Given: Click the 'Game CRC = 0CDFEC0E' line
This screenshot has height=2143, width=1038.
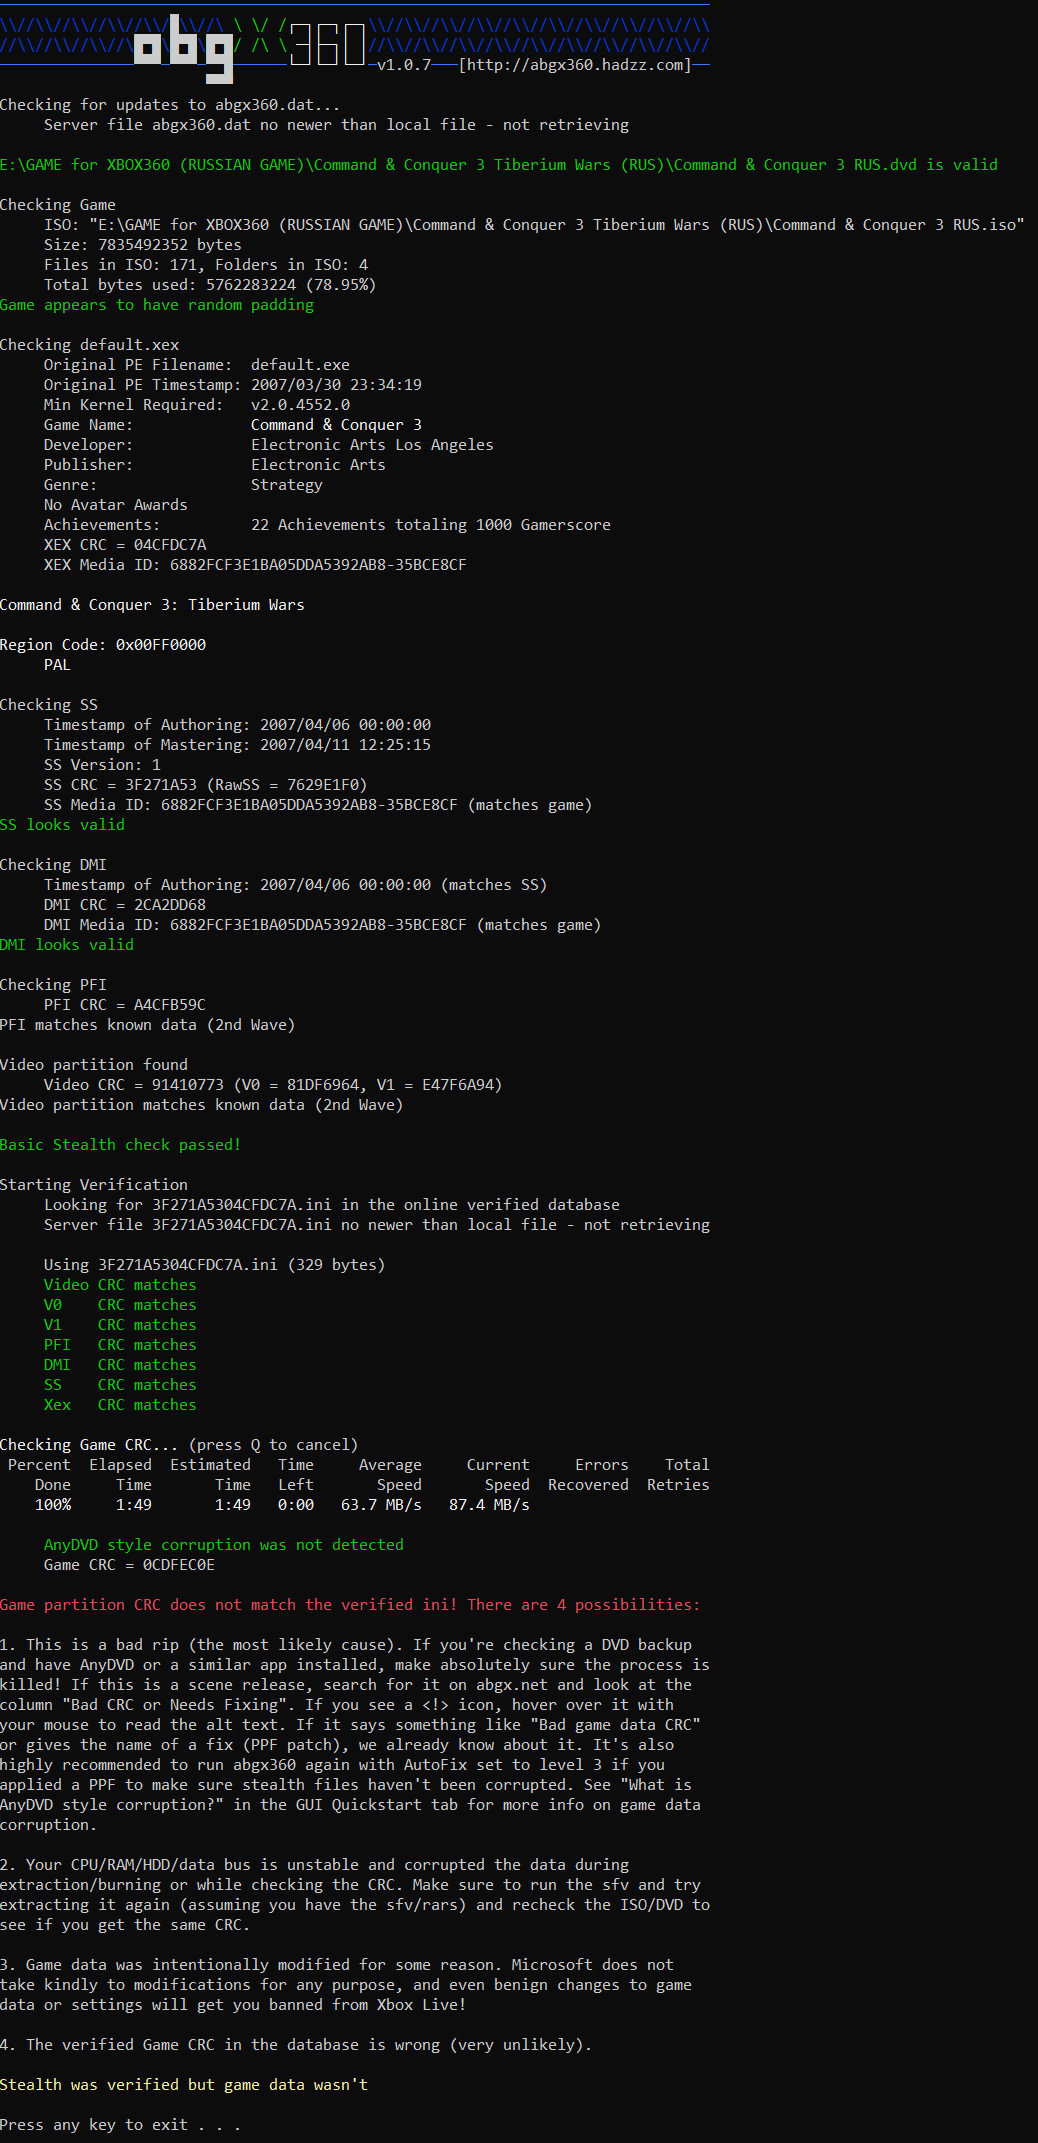Looking at the screenshot, I should click(x=129, y=1565).
